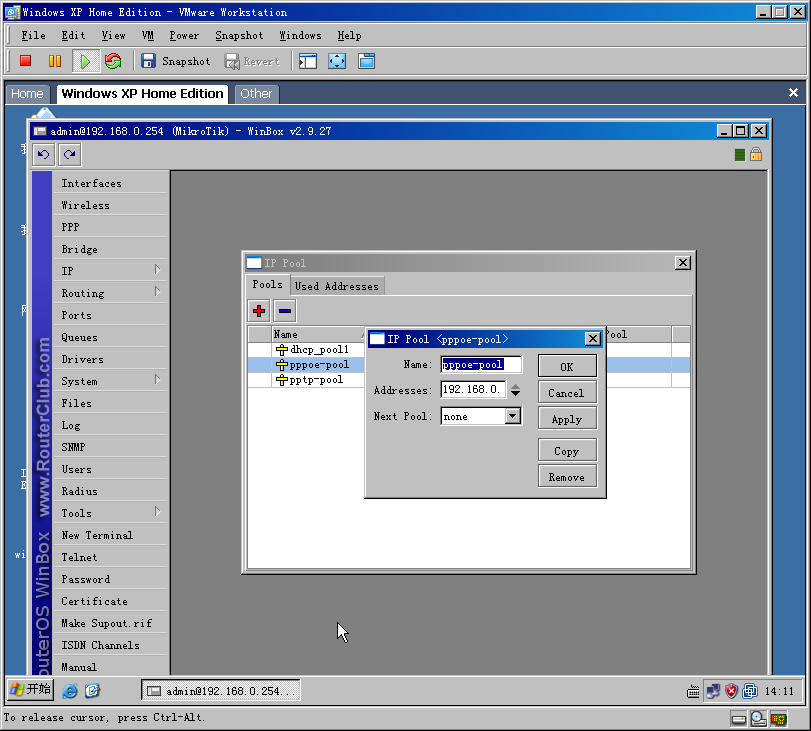This screenshot has width=811, height=731.
Task: Click the VMware full screen icon
Action: click(337, 61)
